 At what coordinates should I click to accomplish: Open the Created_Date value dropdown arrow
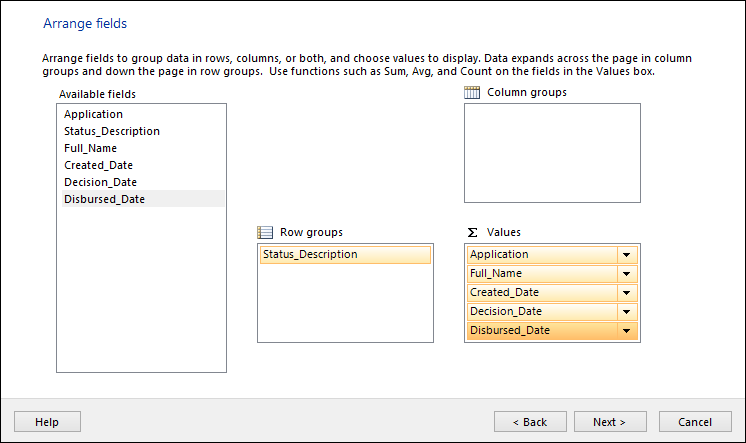(x=627, y=293)
